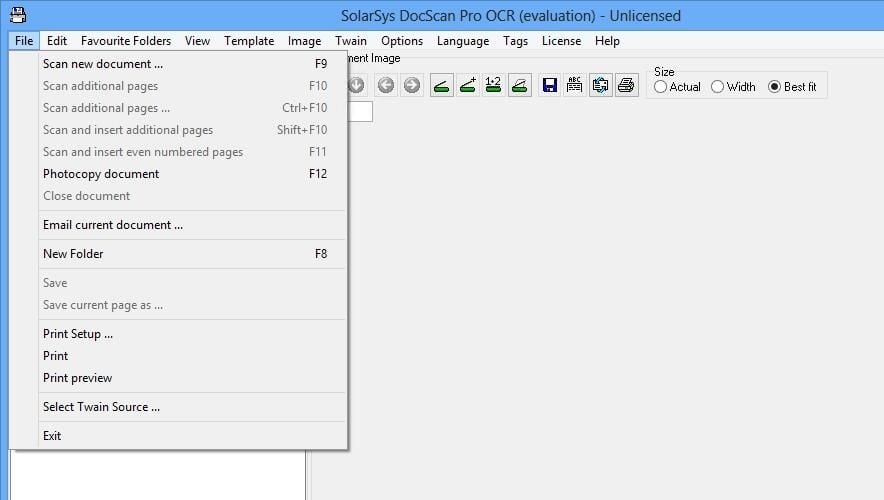
Task: Open the View menu
Action: point(197,41)
